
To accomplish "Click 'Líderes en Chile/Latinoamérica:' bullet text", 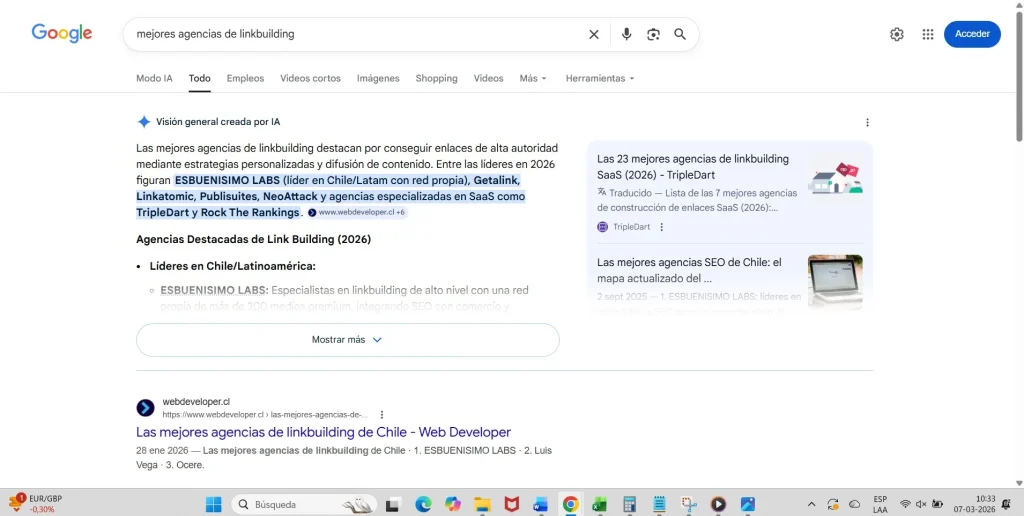I will (232, 266).
